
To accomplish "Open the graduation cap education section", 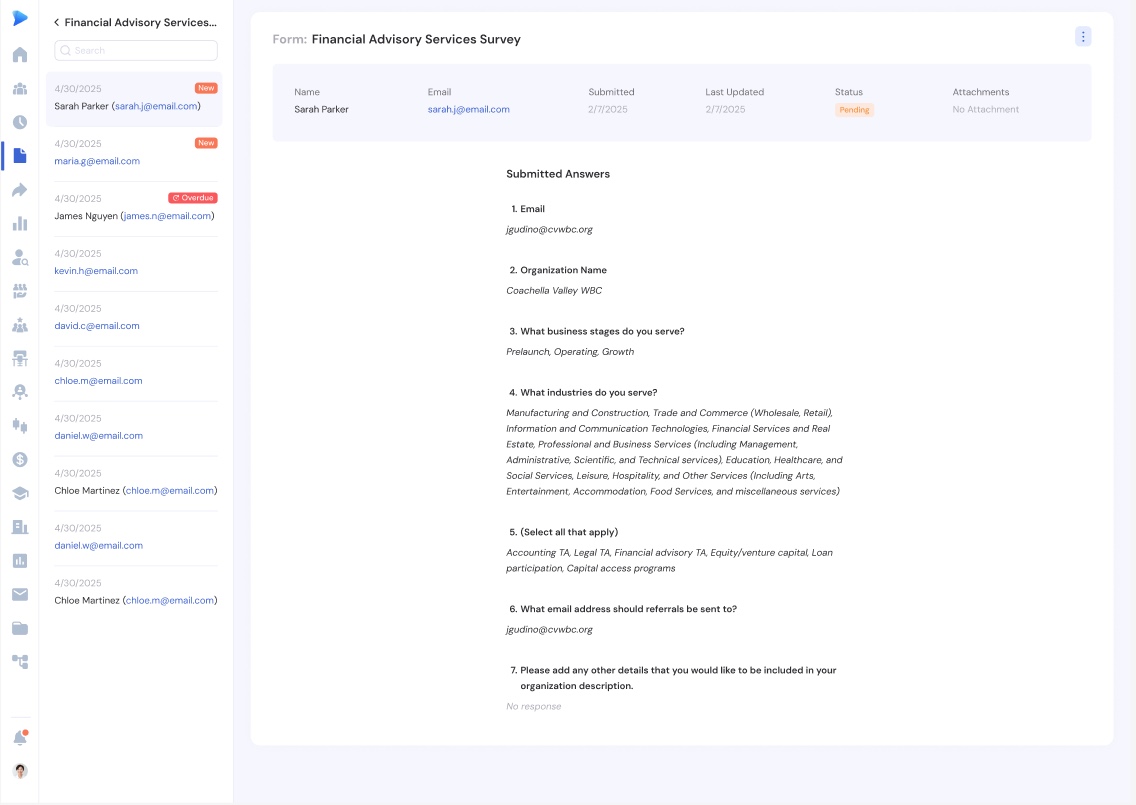I will [19, 493].
